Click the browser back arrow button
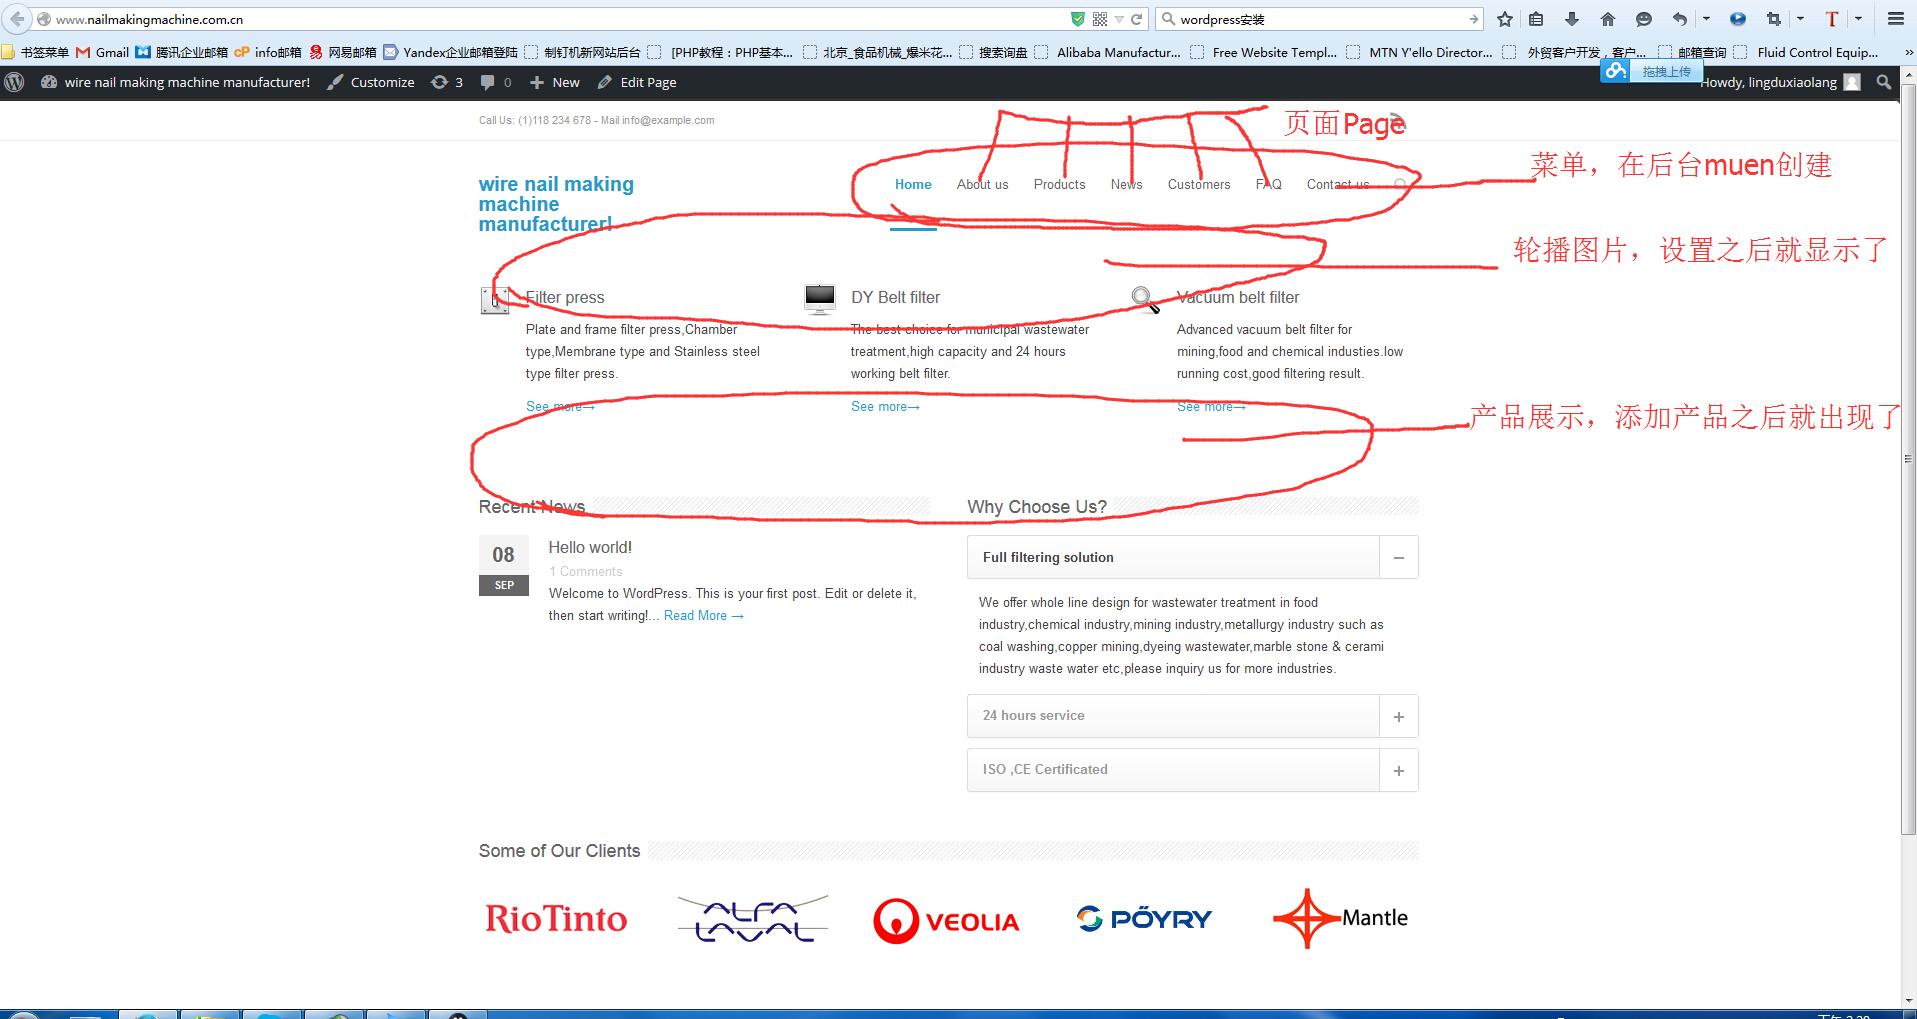This screenshot has height=1019, width=1917. point(17,19)
